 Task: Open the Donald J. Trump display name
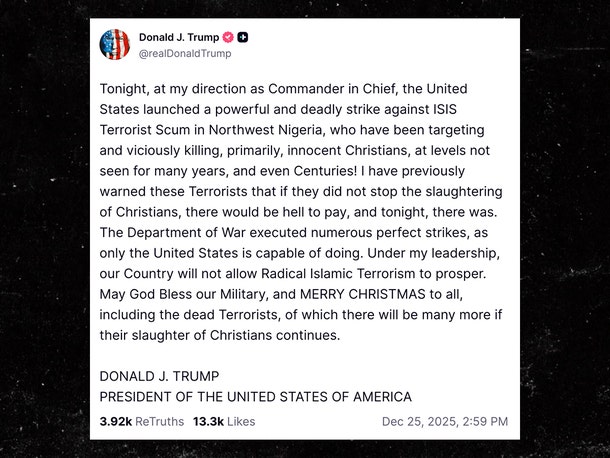[x=178, y=37]
